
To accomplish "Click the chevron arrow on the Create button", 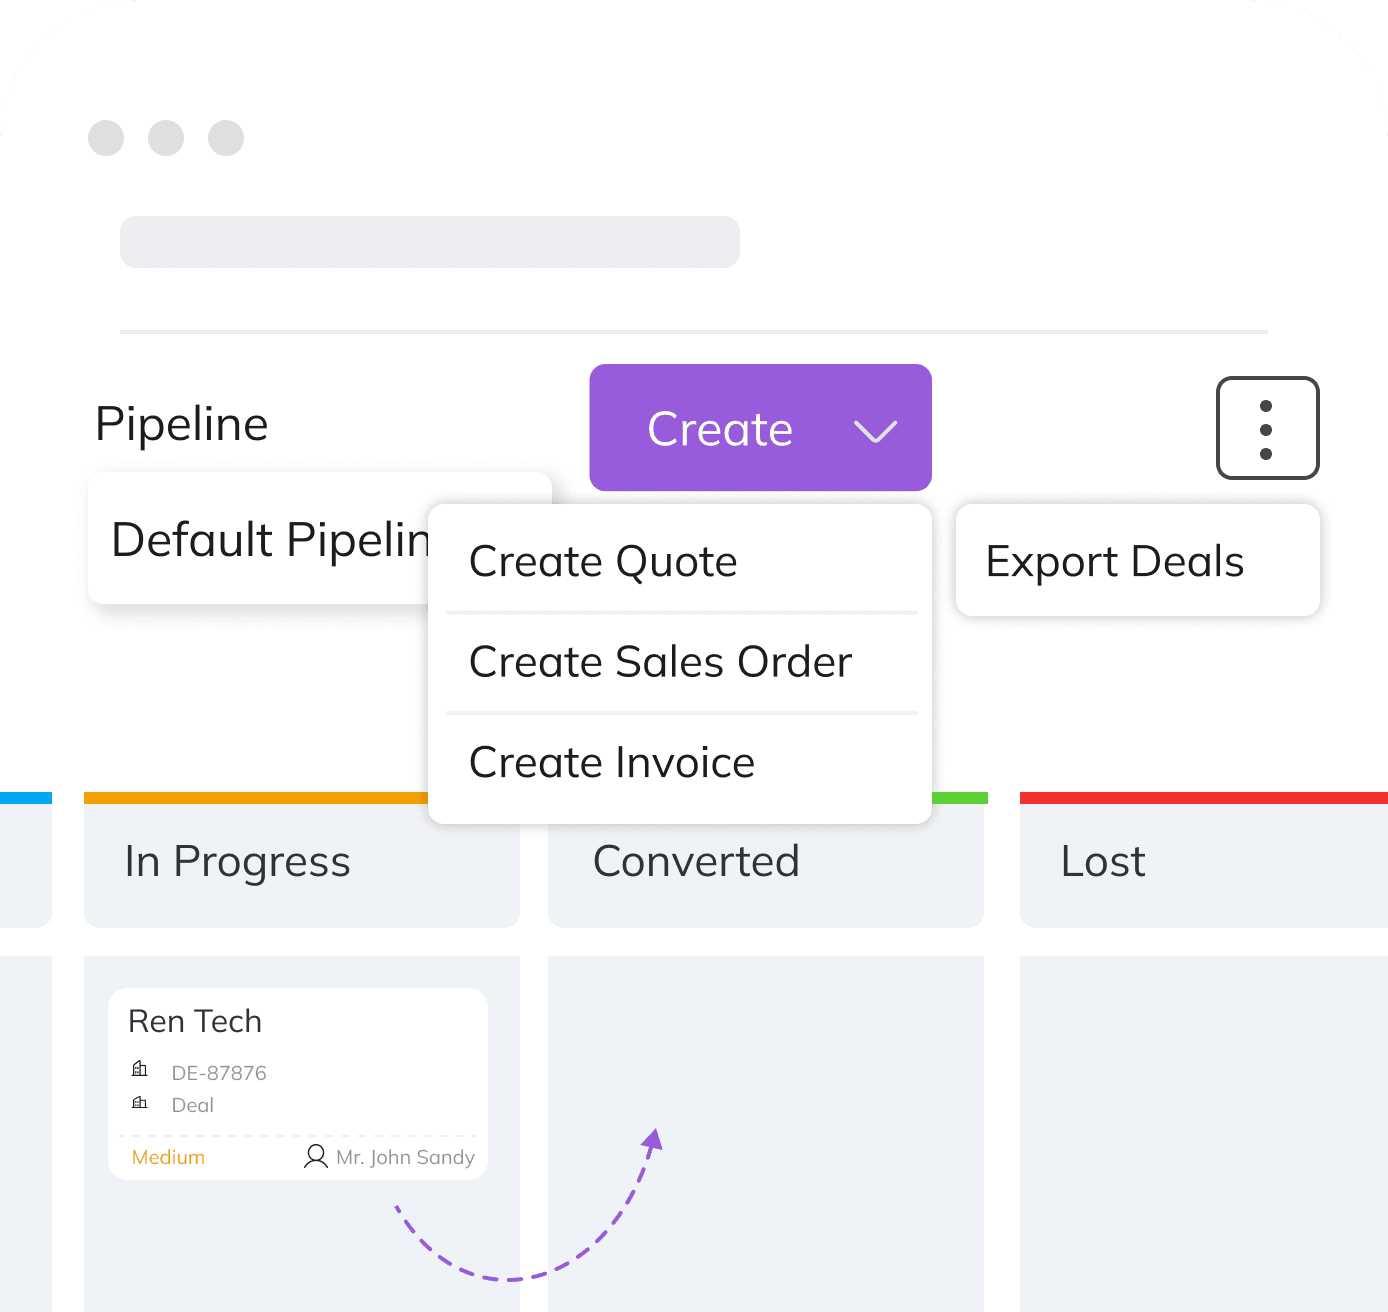I will point(875,431).
